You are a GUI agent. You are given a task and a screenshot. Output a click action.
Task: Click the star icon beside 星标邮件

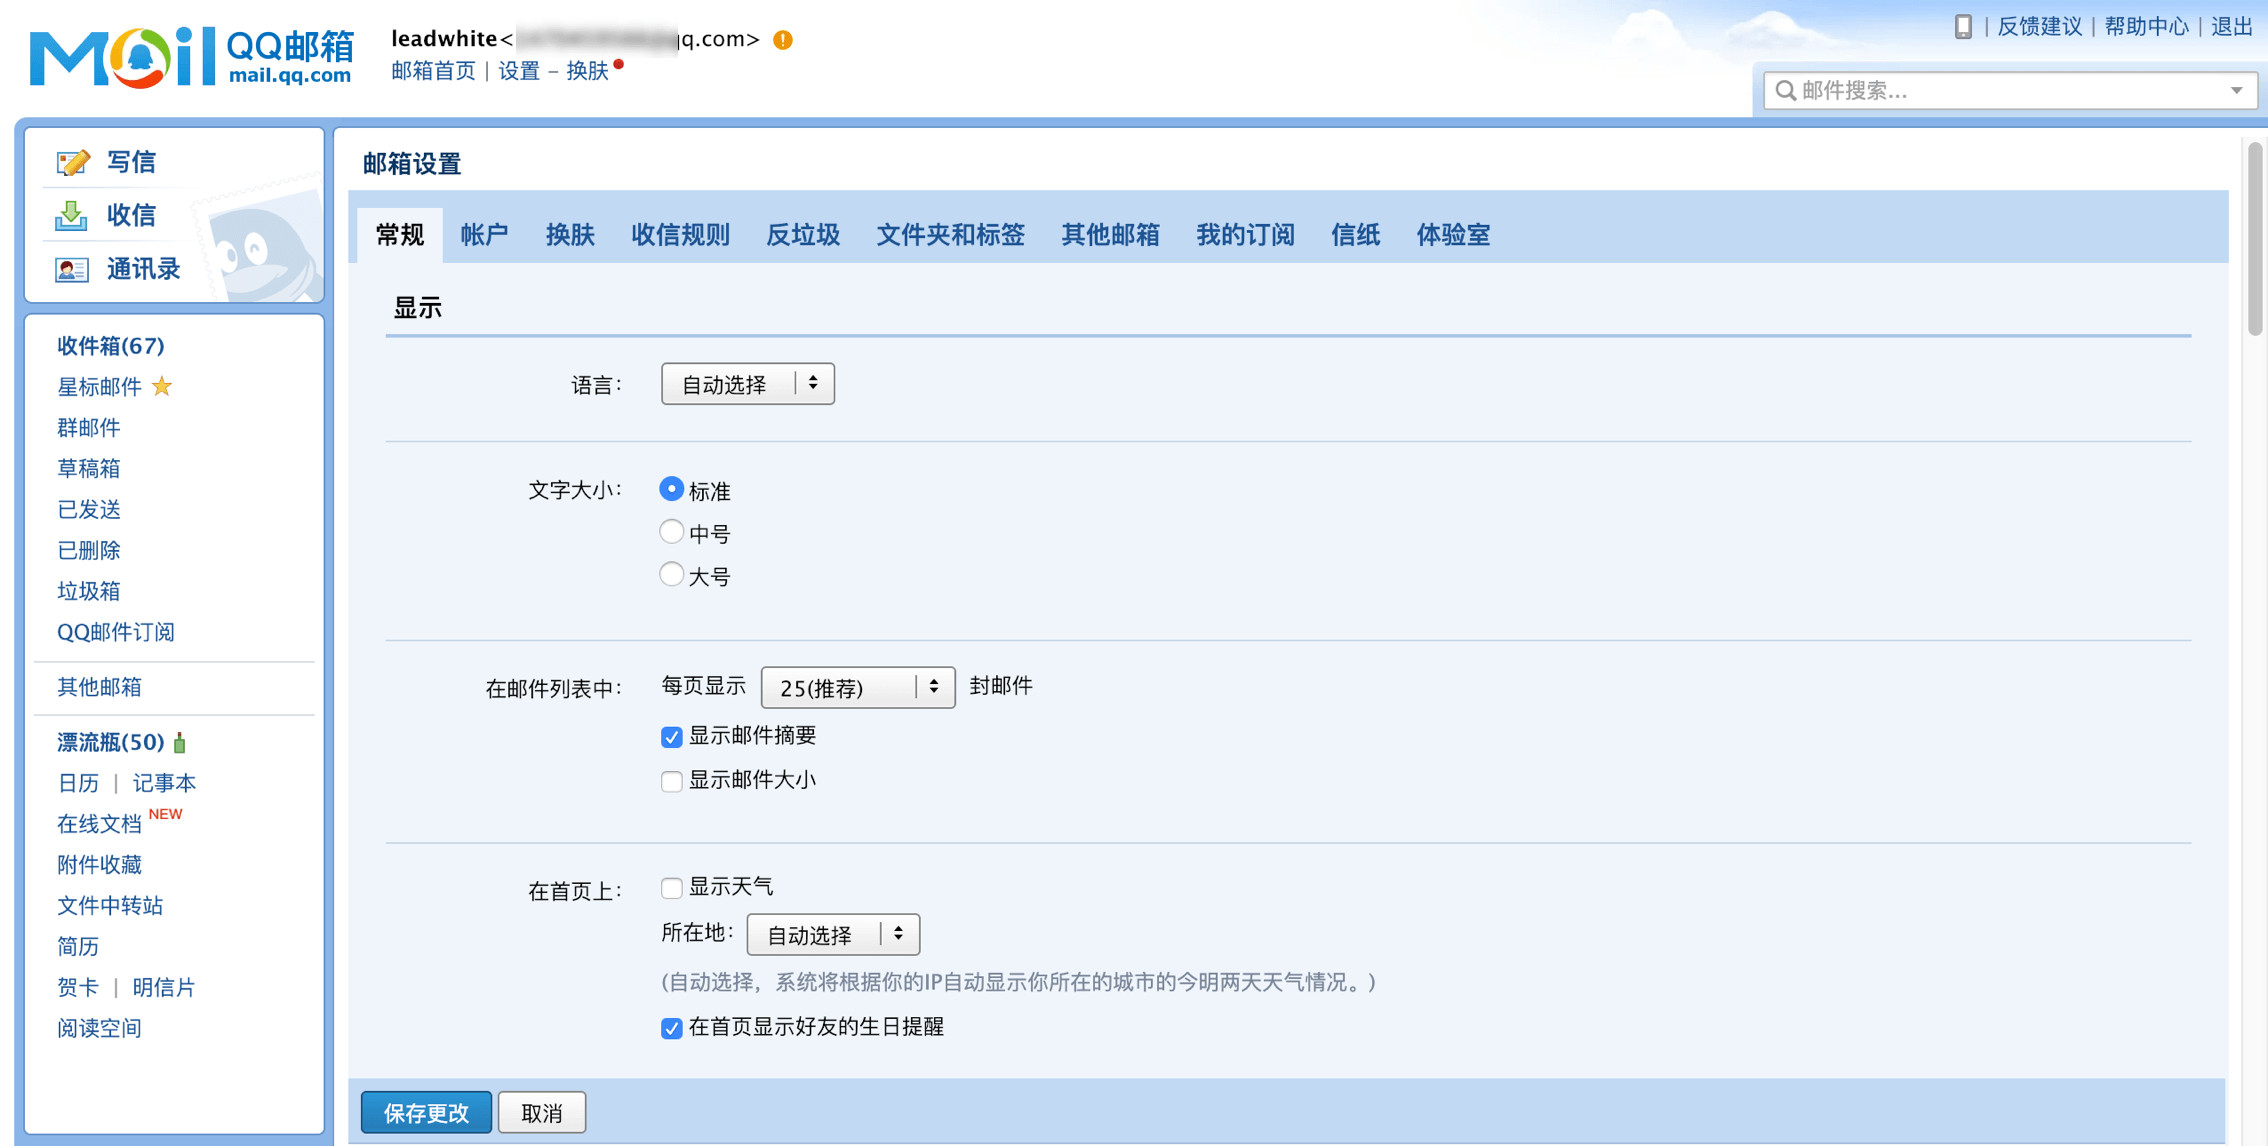pyautogui.click(x=163, y=387)
